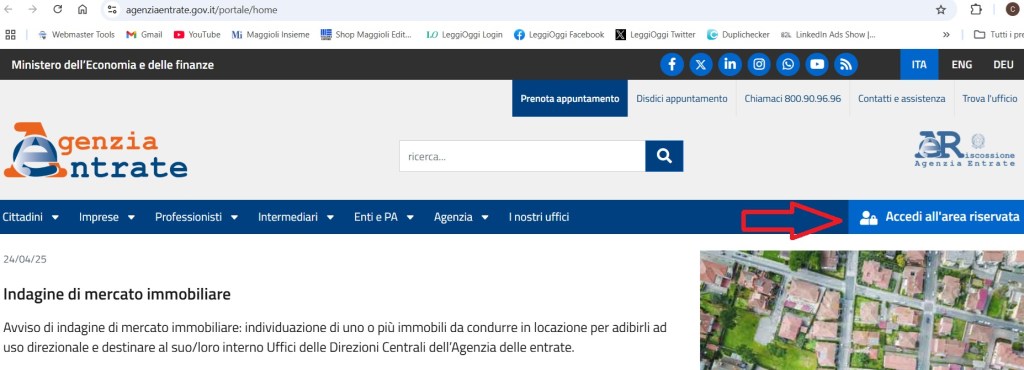Open Shop Maggioli Edit... bookmark
Screen dimensions: 1024x370
366,35
